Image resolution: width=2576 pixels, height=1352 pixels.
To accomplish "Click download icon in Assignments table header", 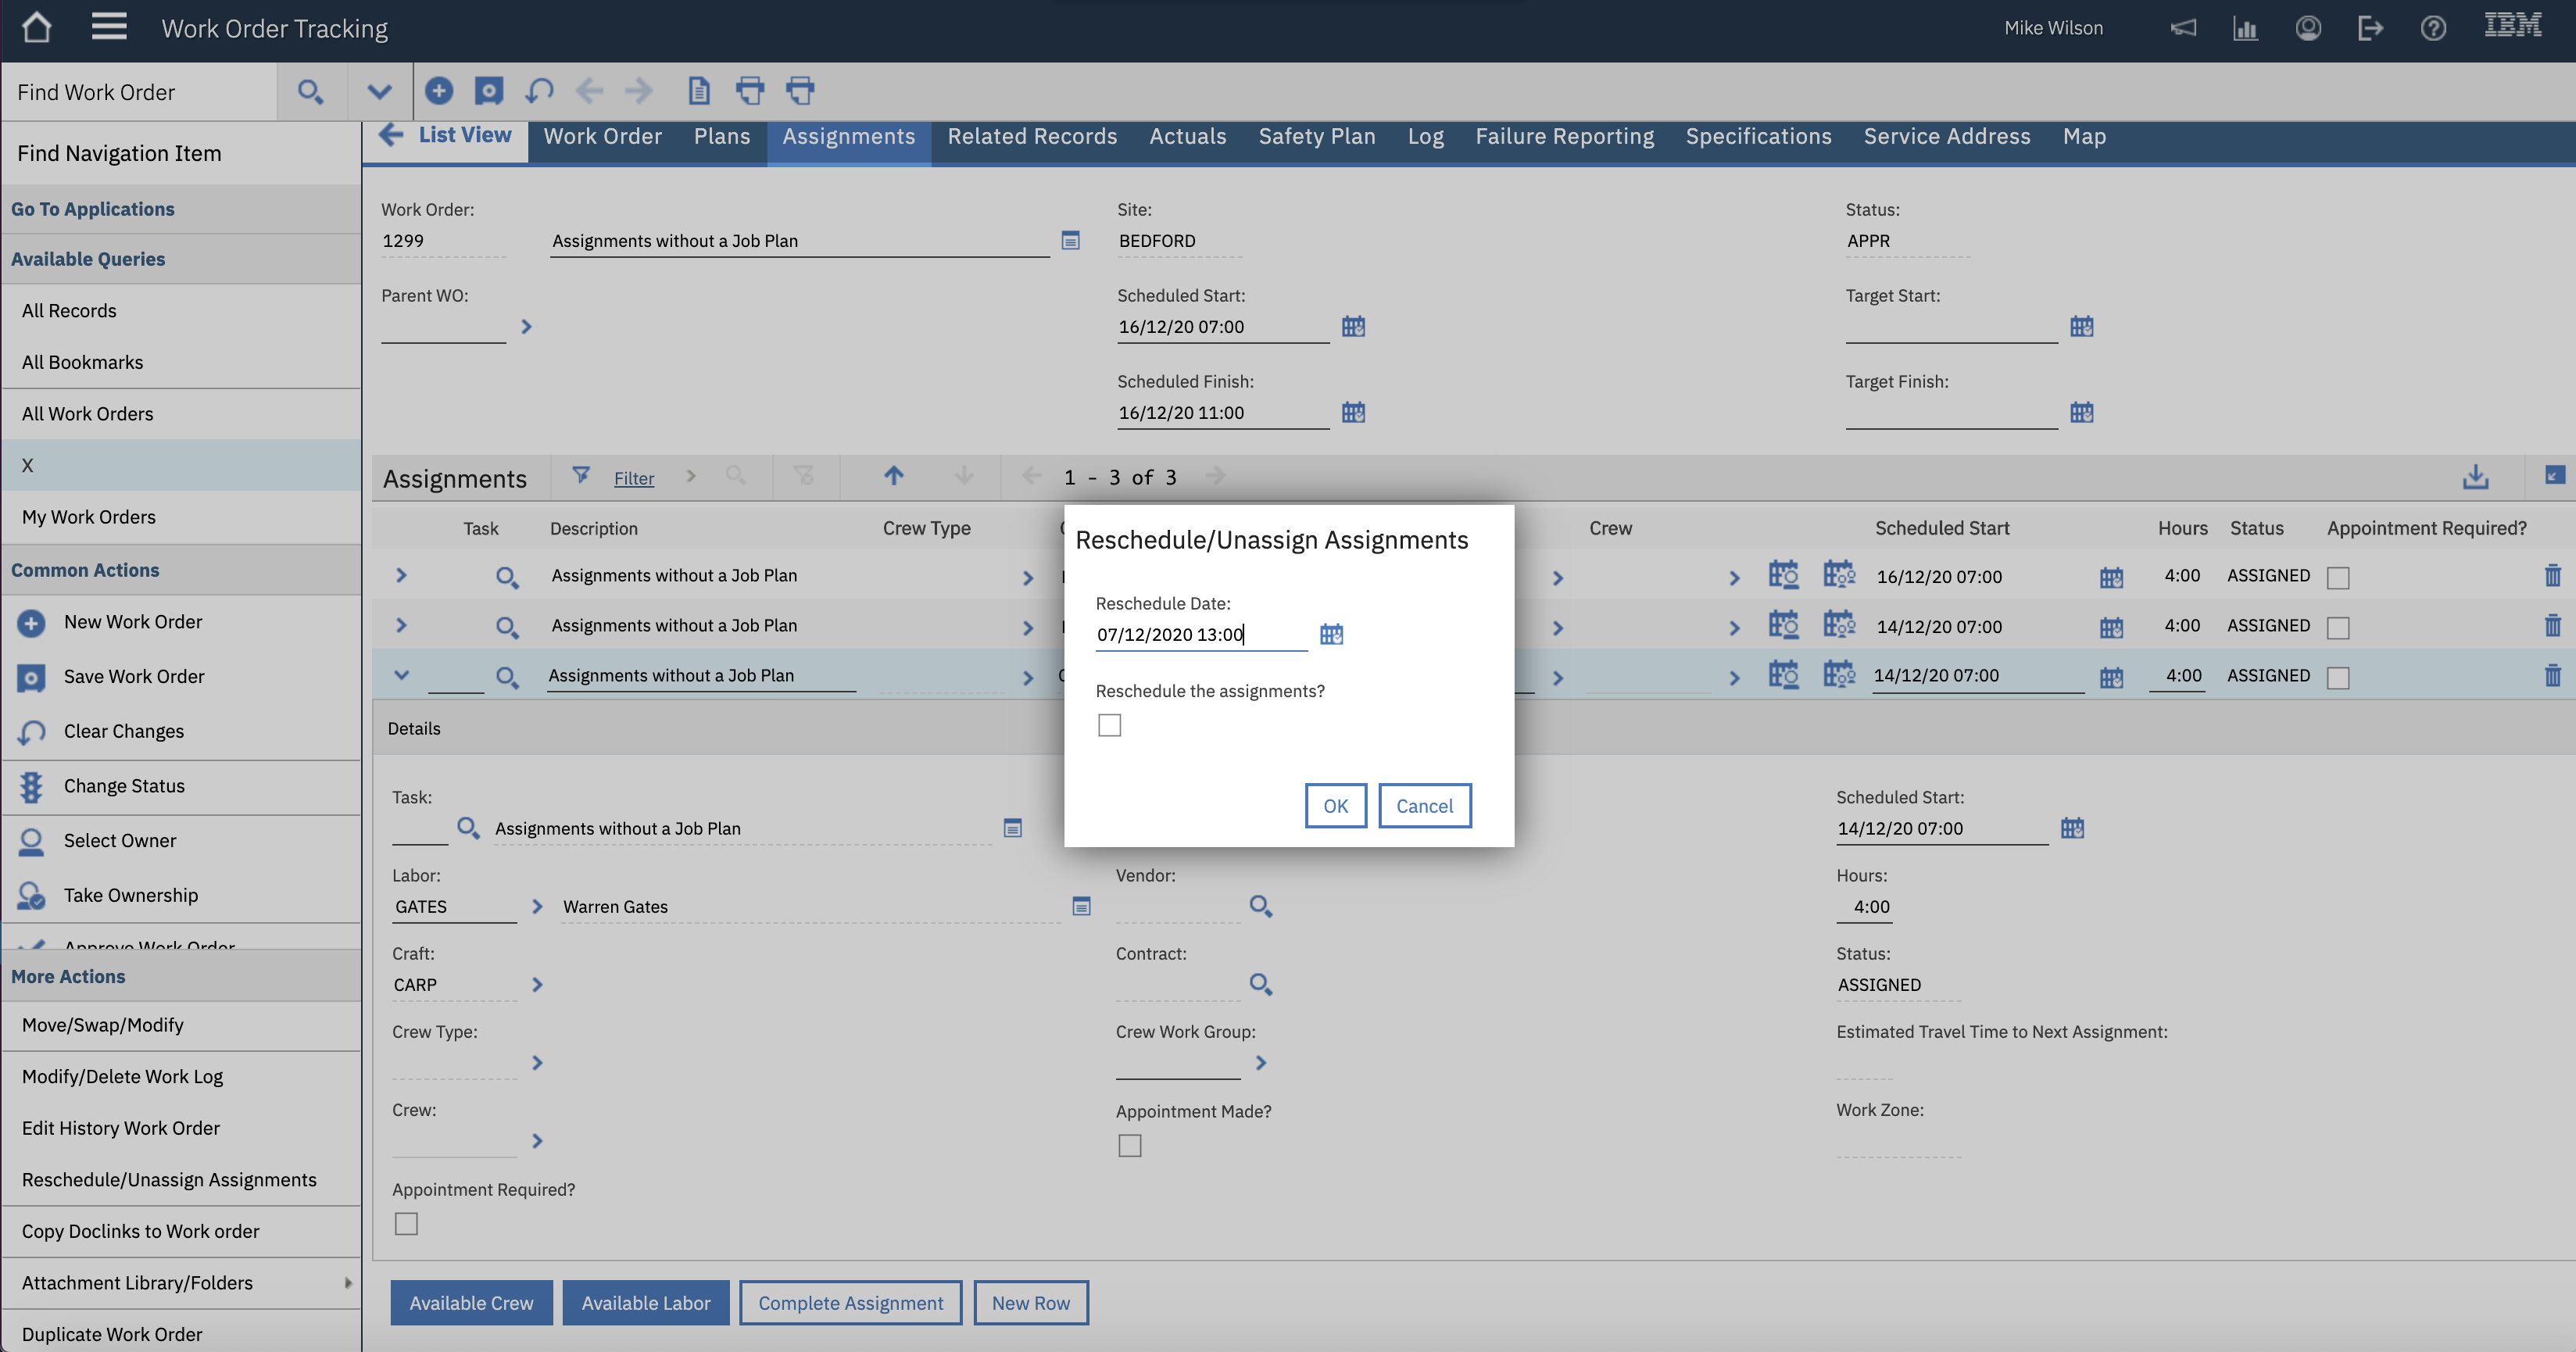I will click(2475, 477).
